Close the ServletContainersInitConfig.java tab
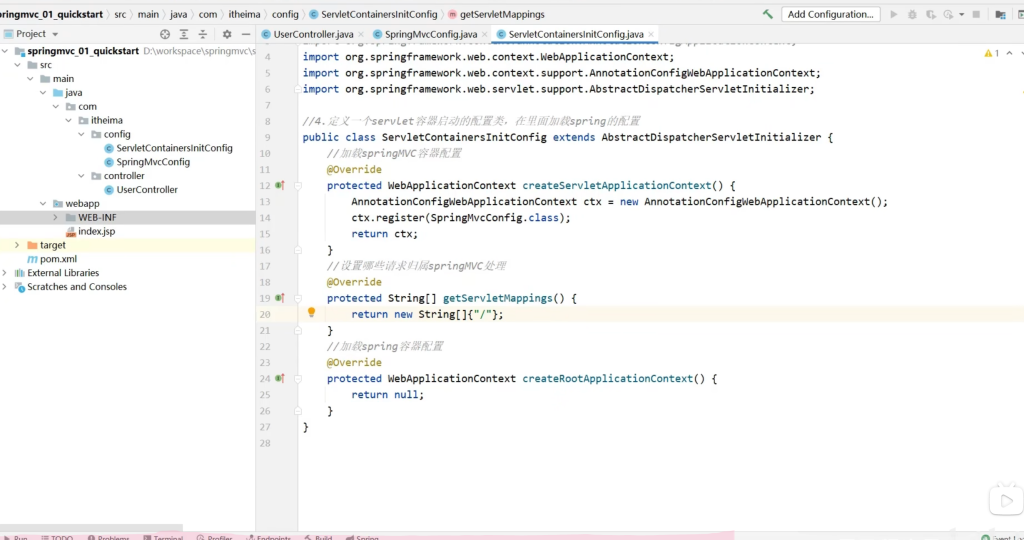Viewport: 1024px width, 540px height. [651, 34]
